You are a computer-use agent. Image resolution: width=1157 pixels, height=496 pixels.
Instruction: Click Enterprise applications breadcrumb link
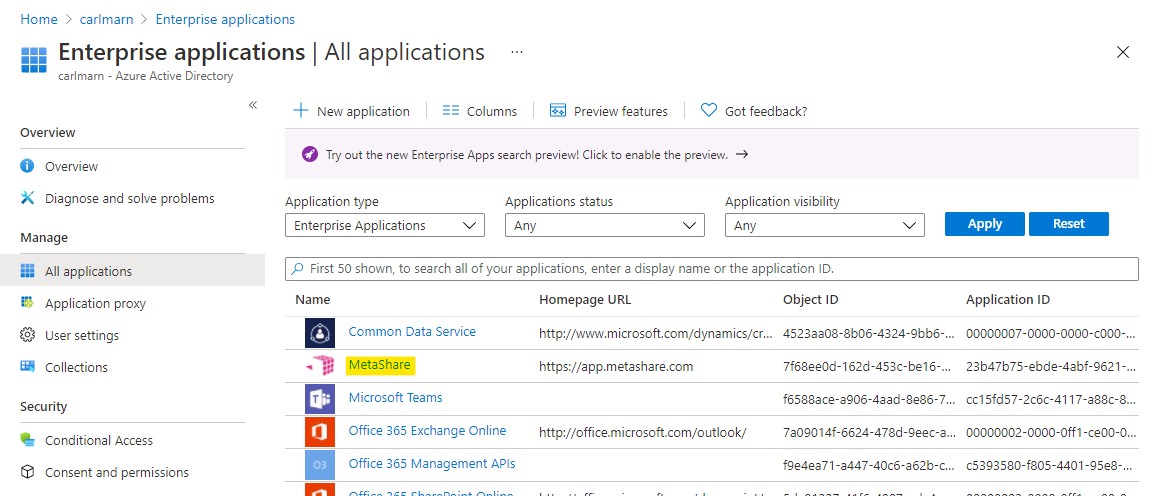coord(224,19)
